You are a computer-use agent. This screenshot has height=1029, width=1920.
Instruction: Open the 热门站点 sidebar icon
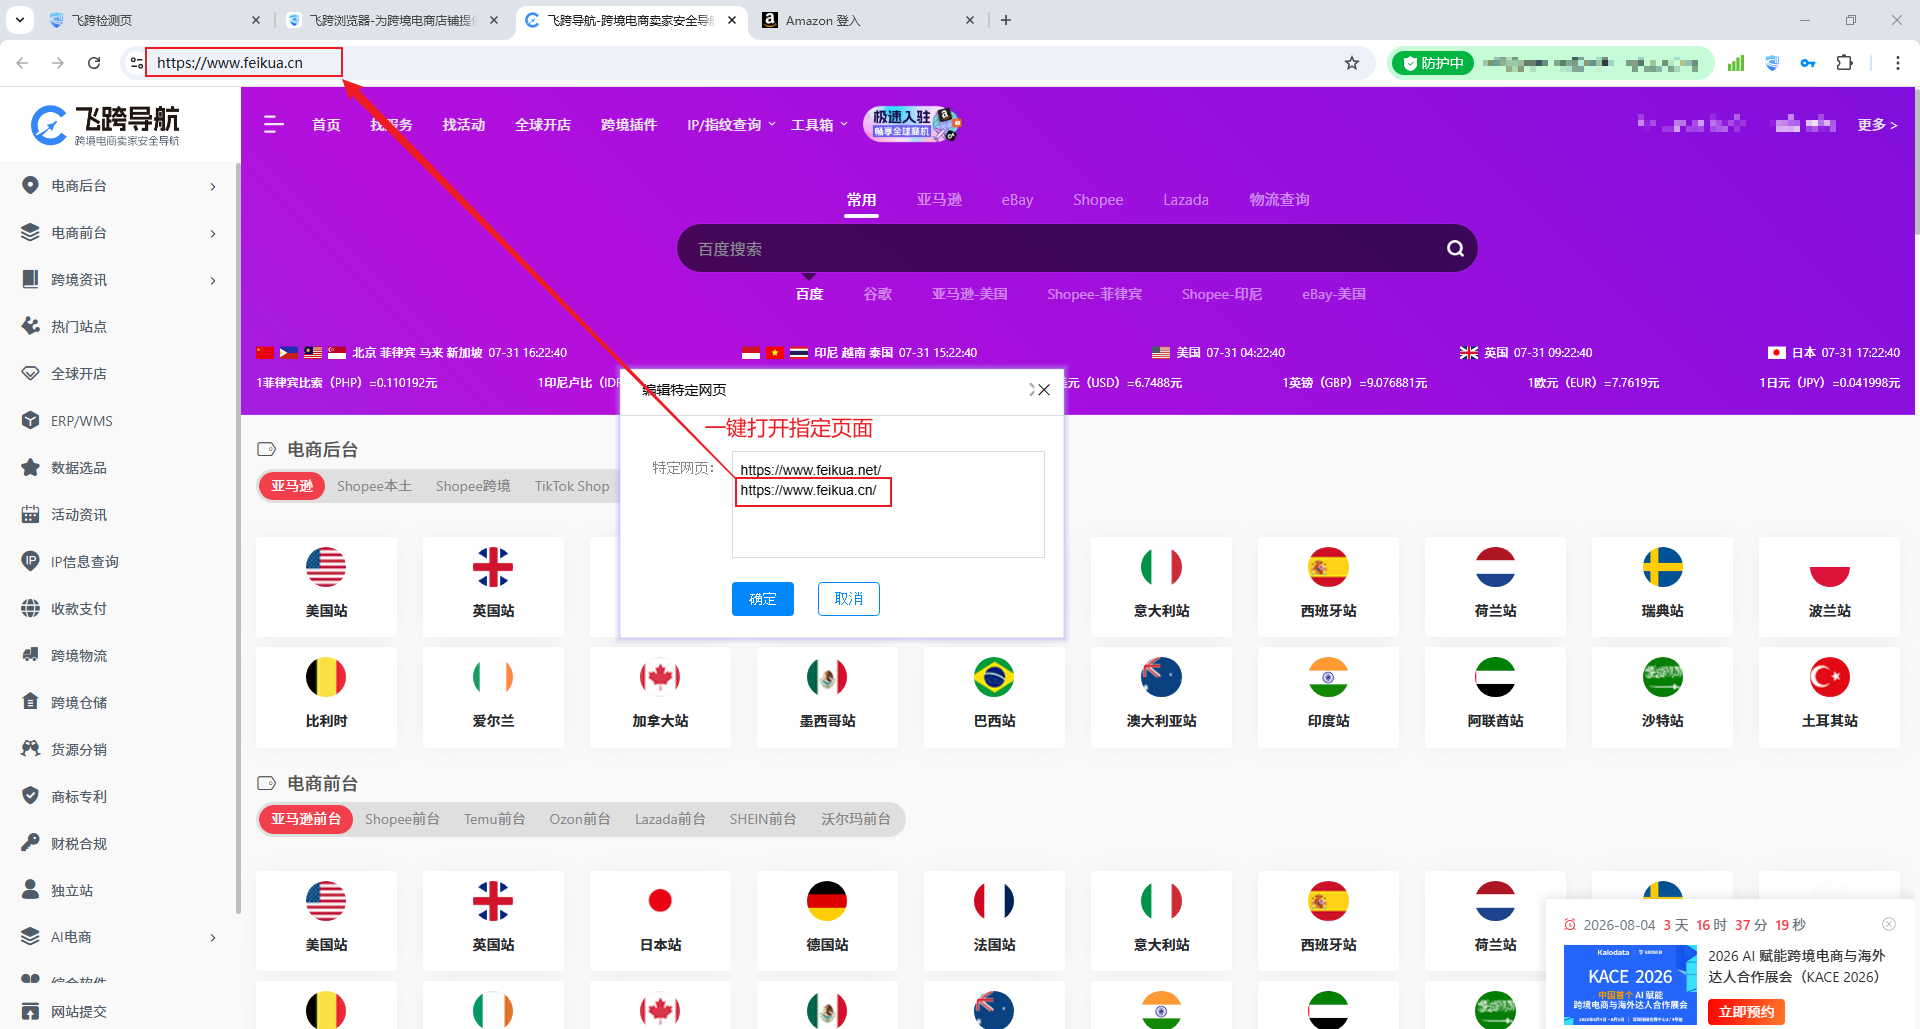pyautogui.click(x=31, y=326)
